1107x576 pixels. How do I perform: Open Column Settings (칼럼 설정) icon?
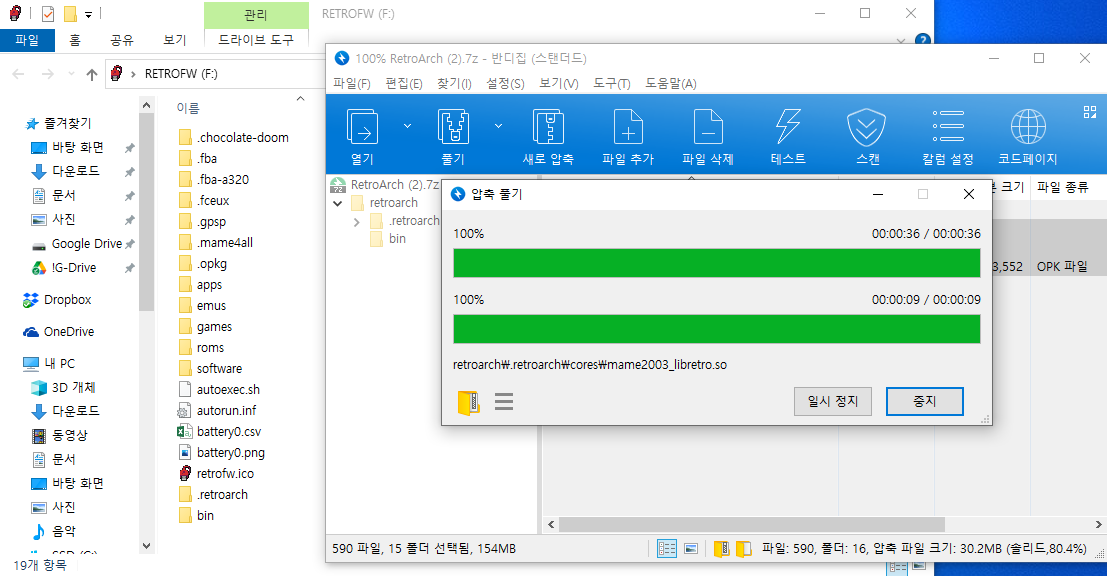(947, 126)
